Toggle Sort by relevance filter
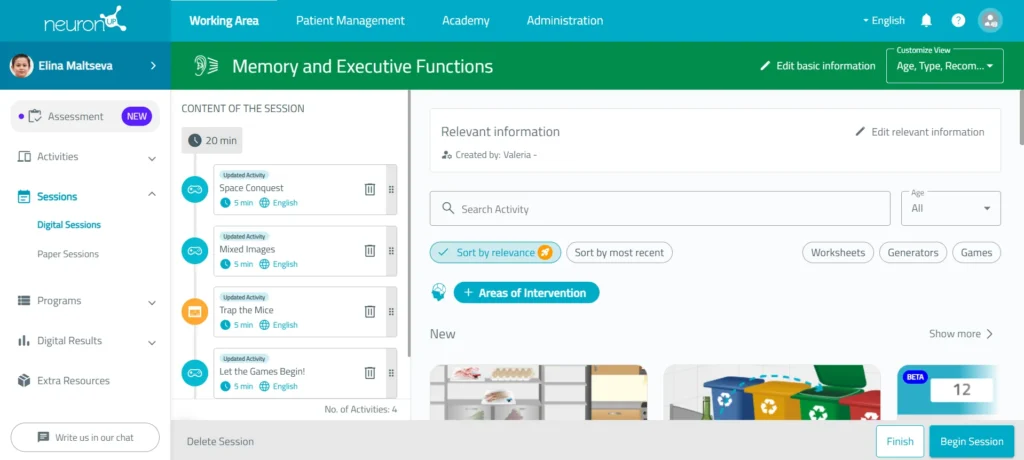Viewport: 1024px width, 460px height. click(x=495, y=252)
